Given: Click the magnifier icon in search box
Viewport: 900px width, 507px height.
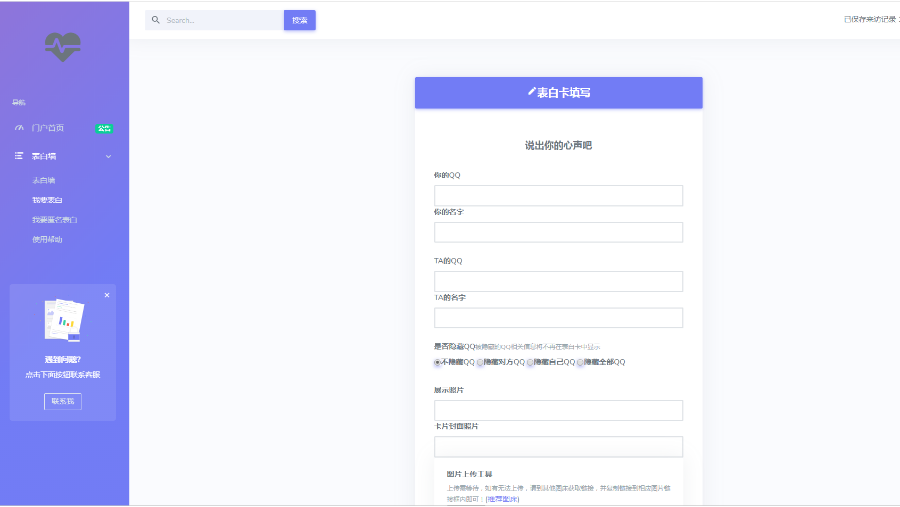Looking at the screenshot, I should tap(156, 20).
